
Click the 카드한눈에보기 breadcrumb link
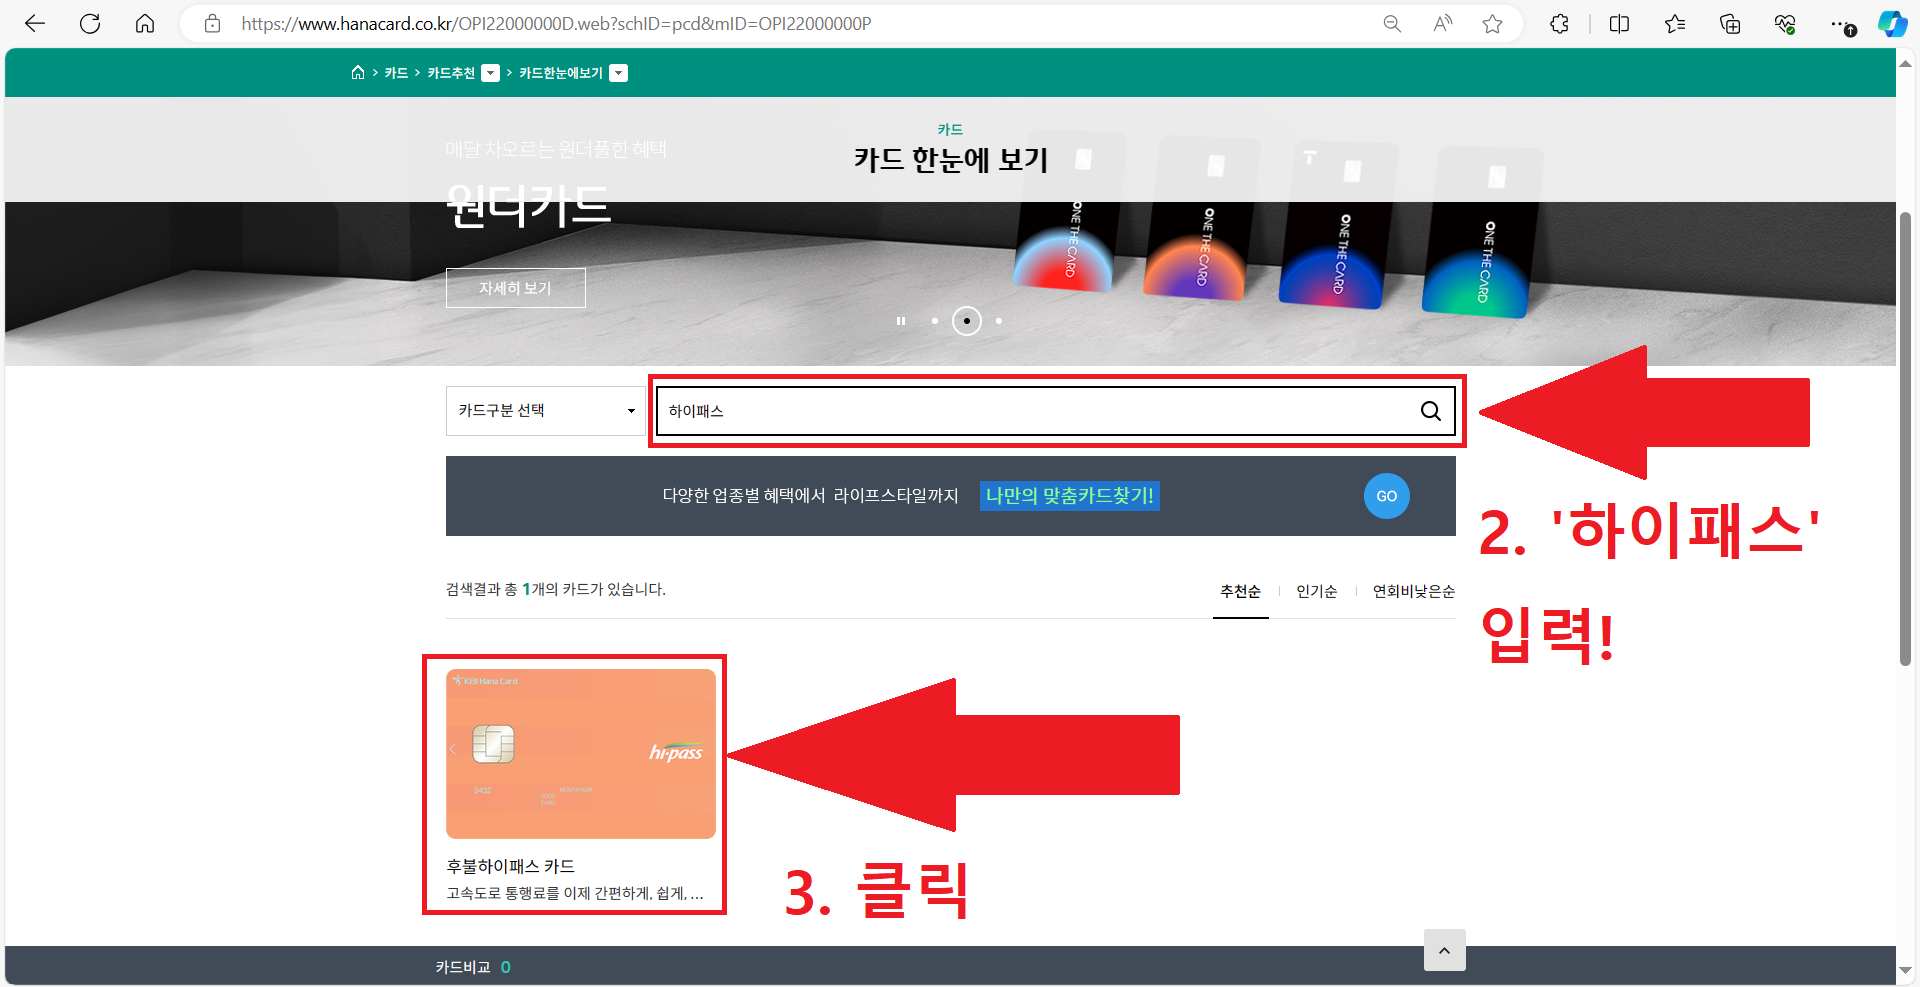[561, 73]
